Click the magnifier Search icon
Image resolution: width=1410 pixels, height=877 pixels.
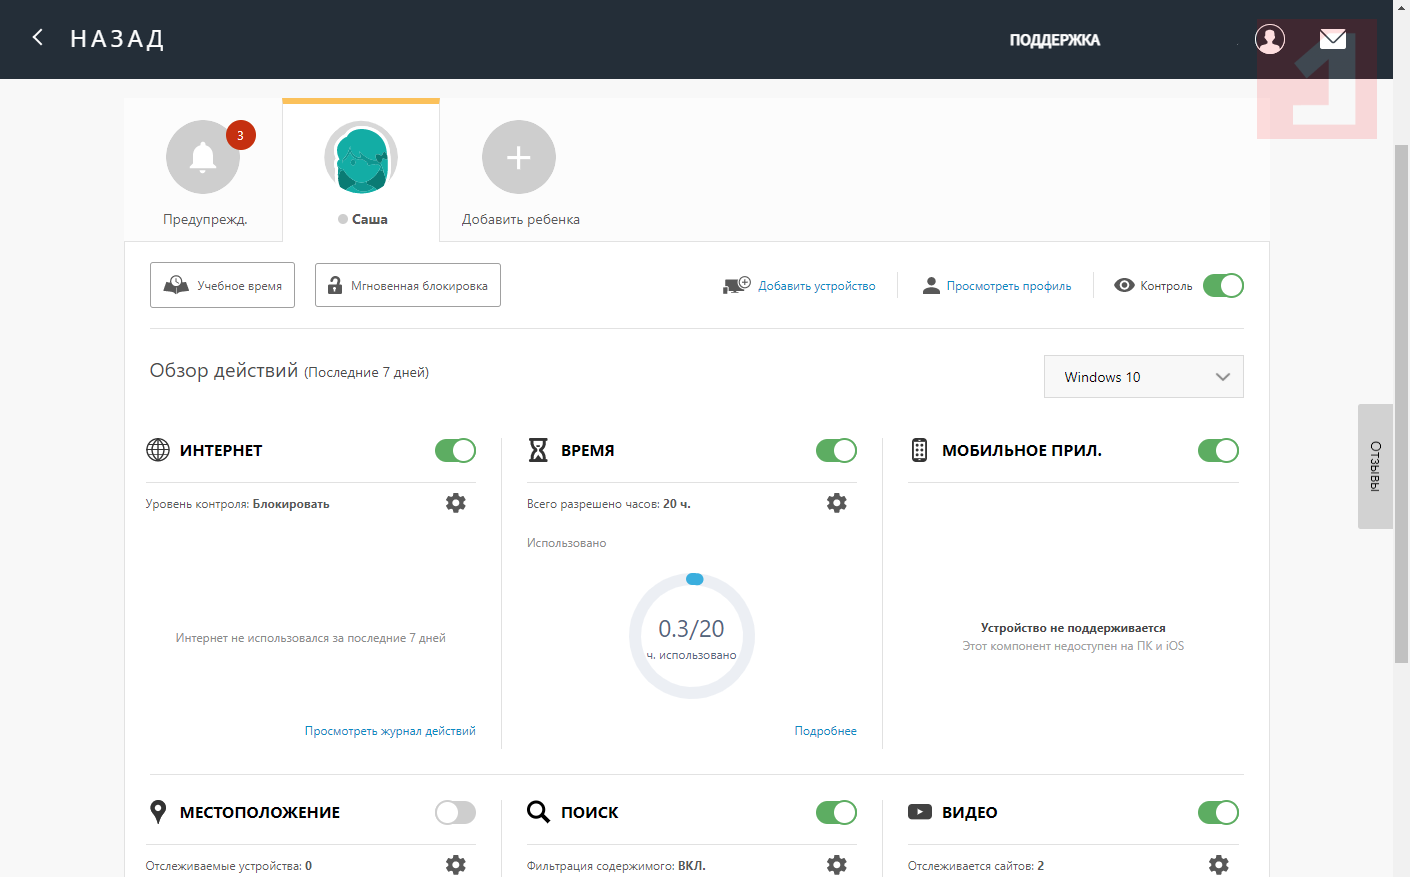(x=538, y=812)
